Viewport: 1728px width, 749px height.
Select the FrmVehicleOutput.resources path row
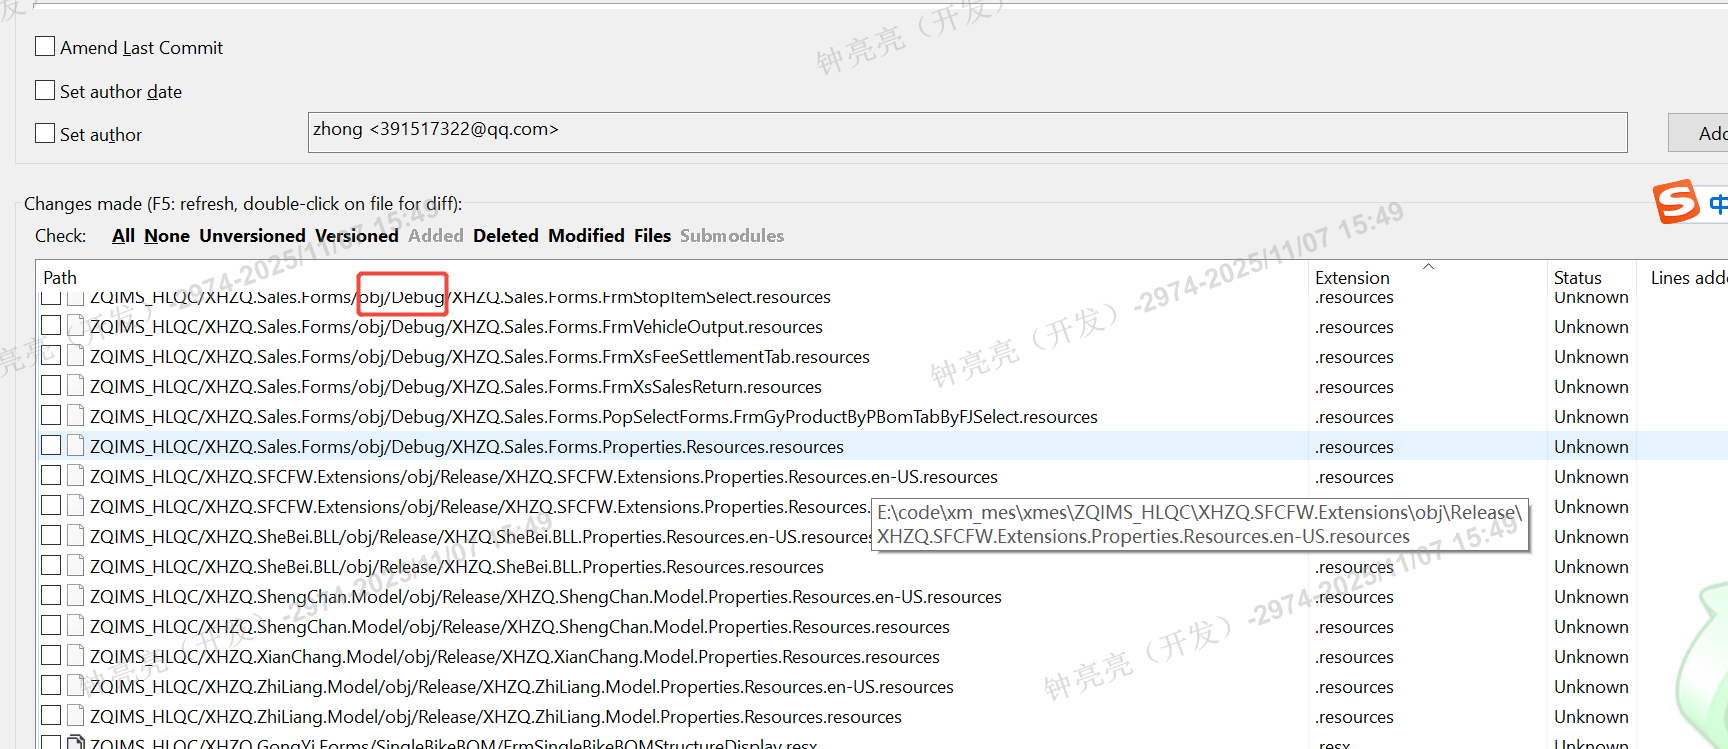(456, 327)
